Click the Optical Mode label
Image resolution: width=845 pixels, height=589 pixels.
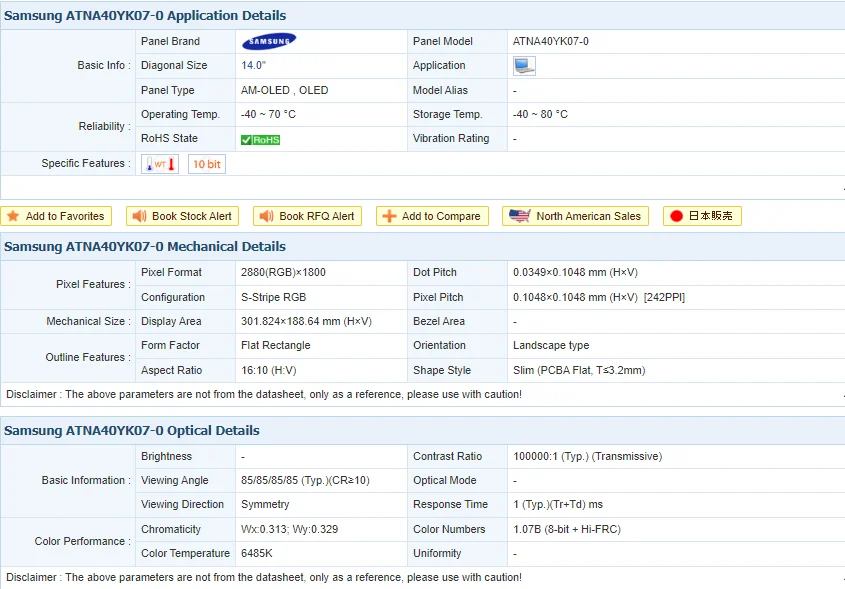445,481
